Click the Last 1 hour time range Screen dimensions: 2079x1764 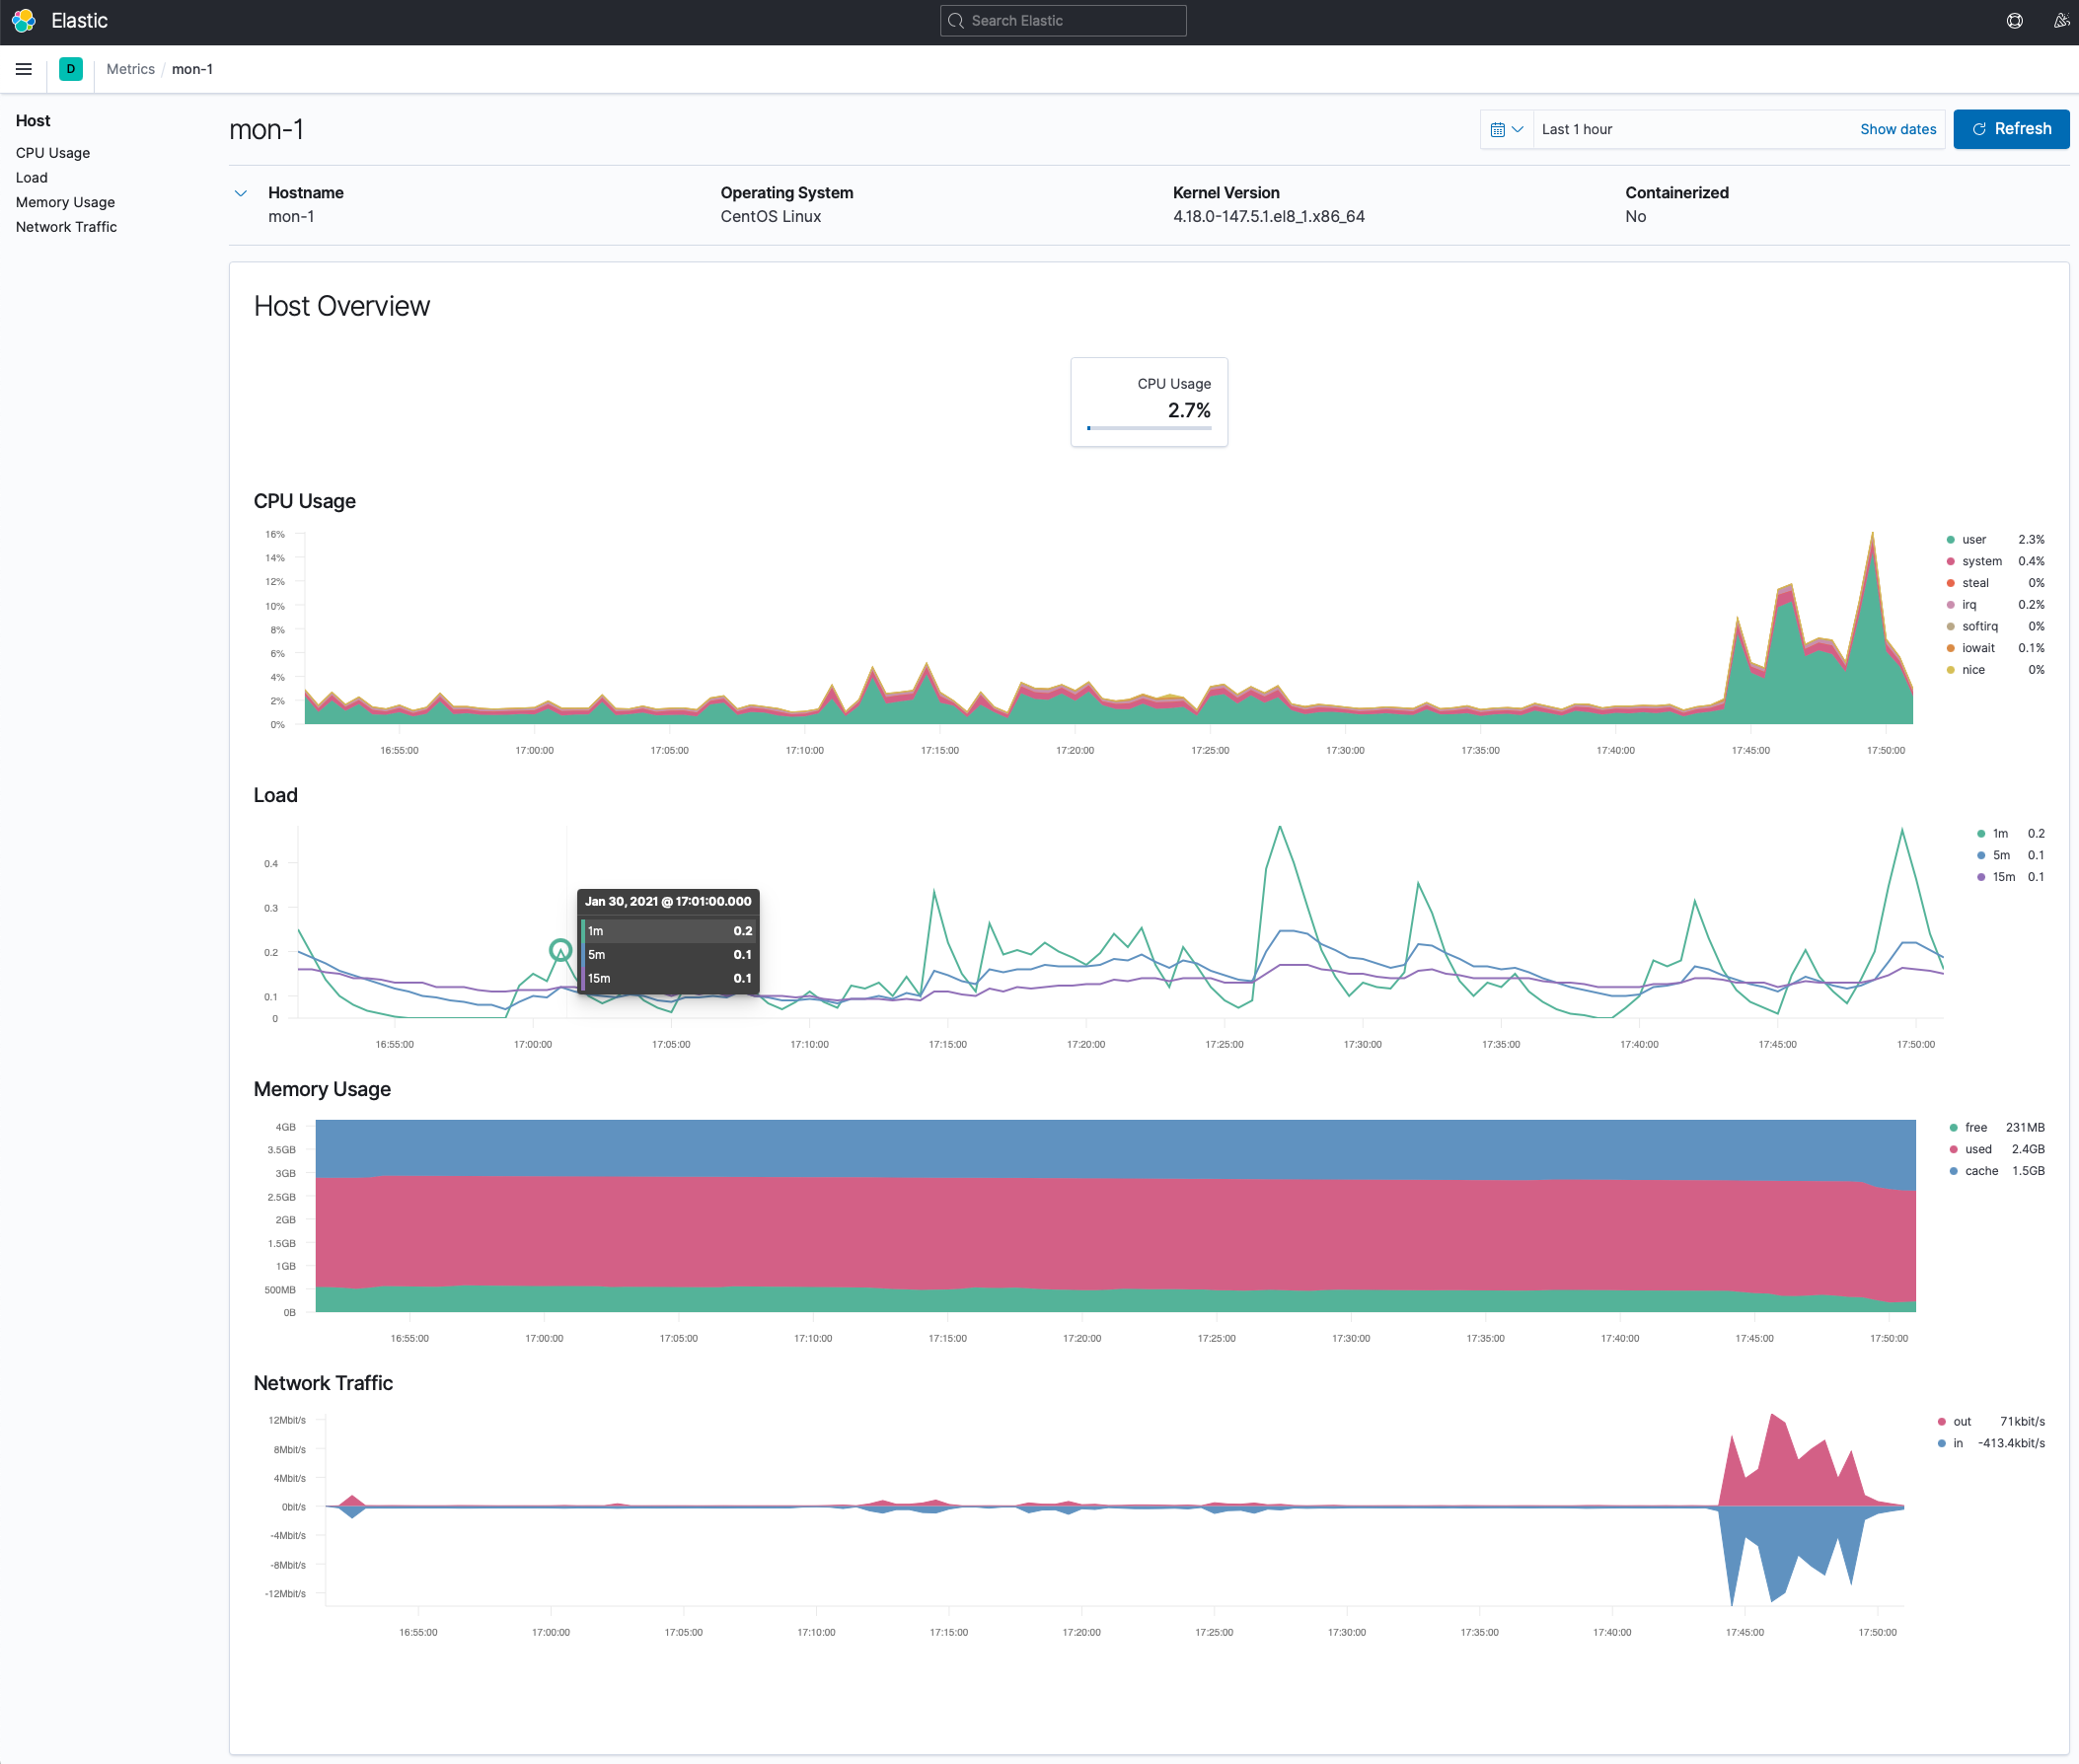1576,129
